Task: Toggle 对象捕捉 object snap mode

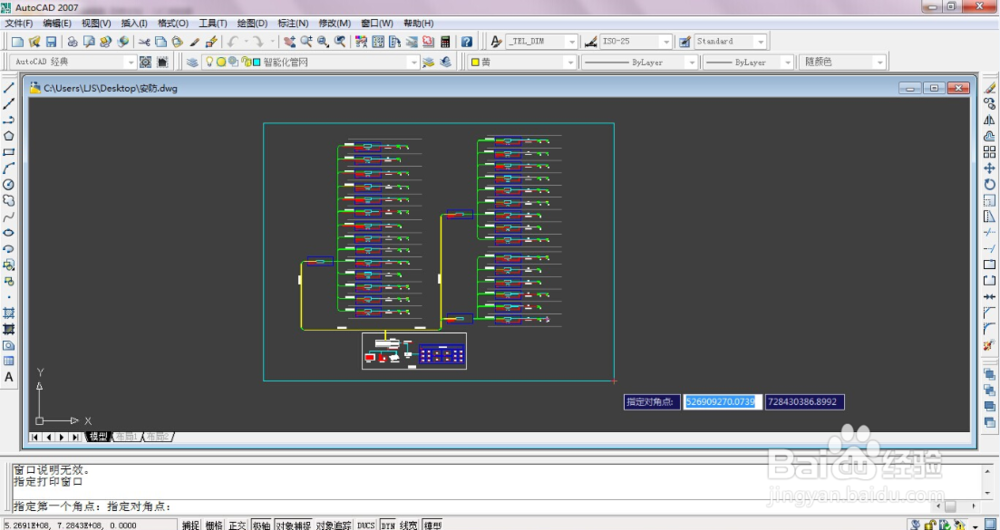Action: pos(293,526)
